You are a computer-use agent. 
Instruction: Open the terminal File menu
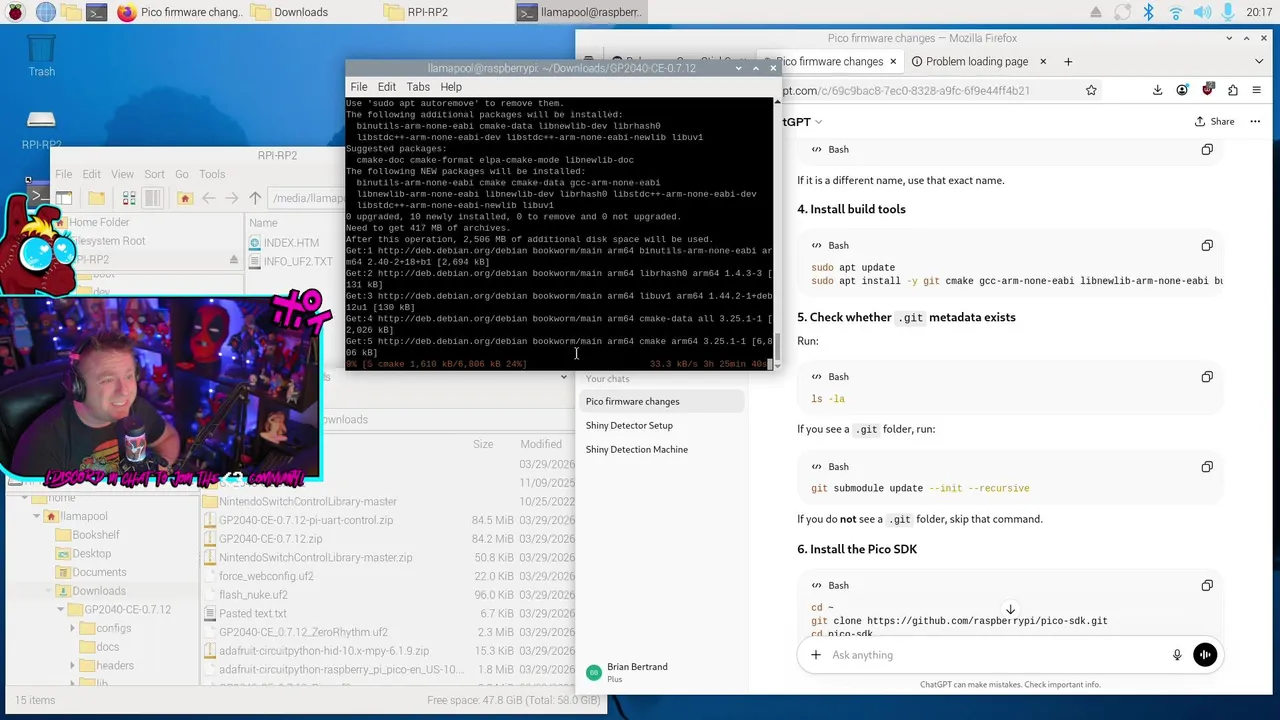point(358,87)
